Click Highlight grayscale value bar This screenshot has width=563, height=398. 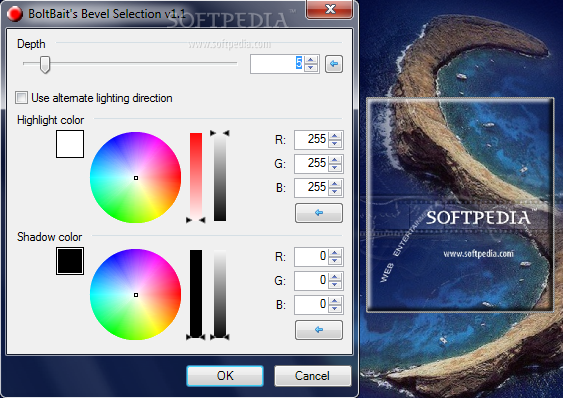(x=220, y=177)
